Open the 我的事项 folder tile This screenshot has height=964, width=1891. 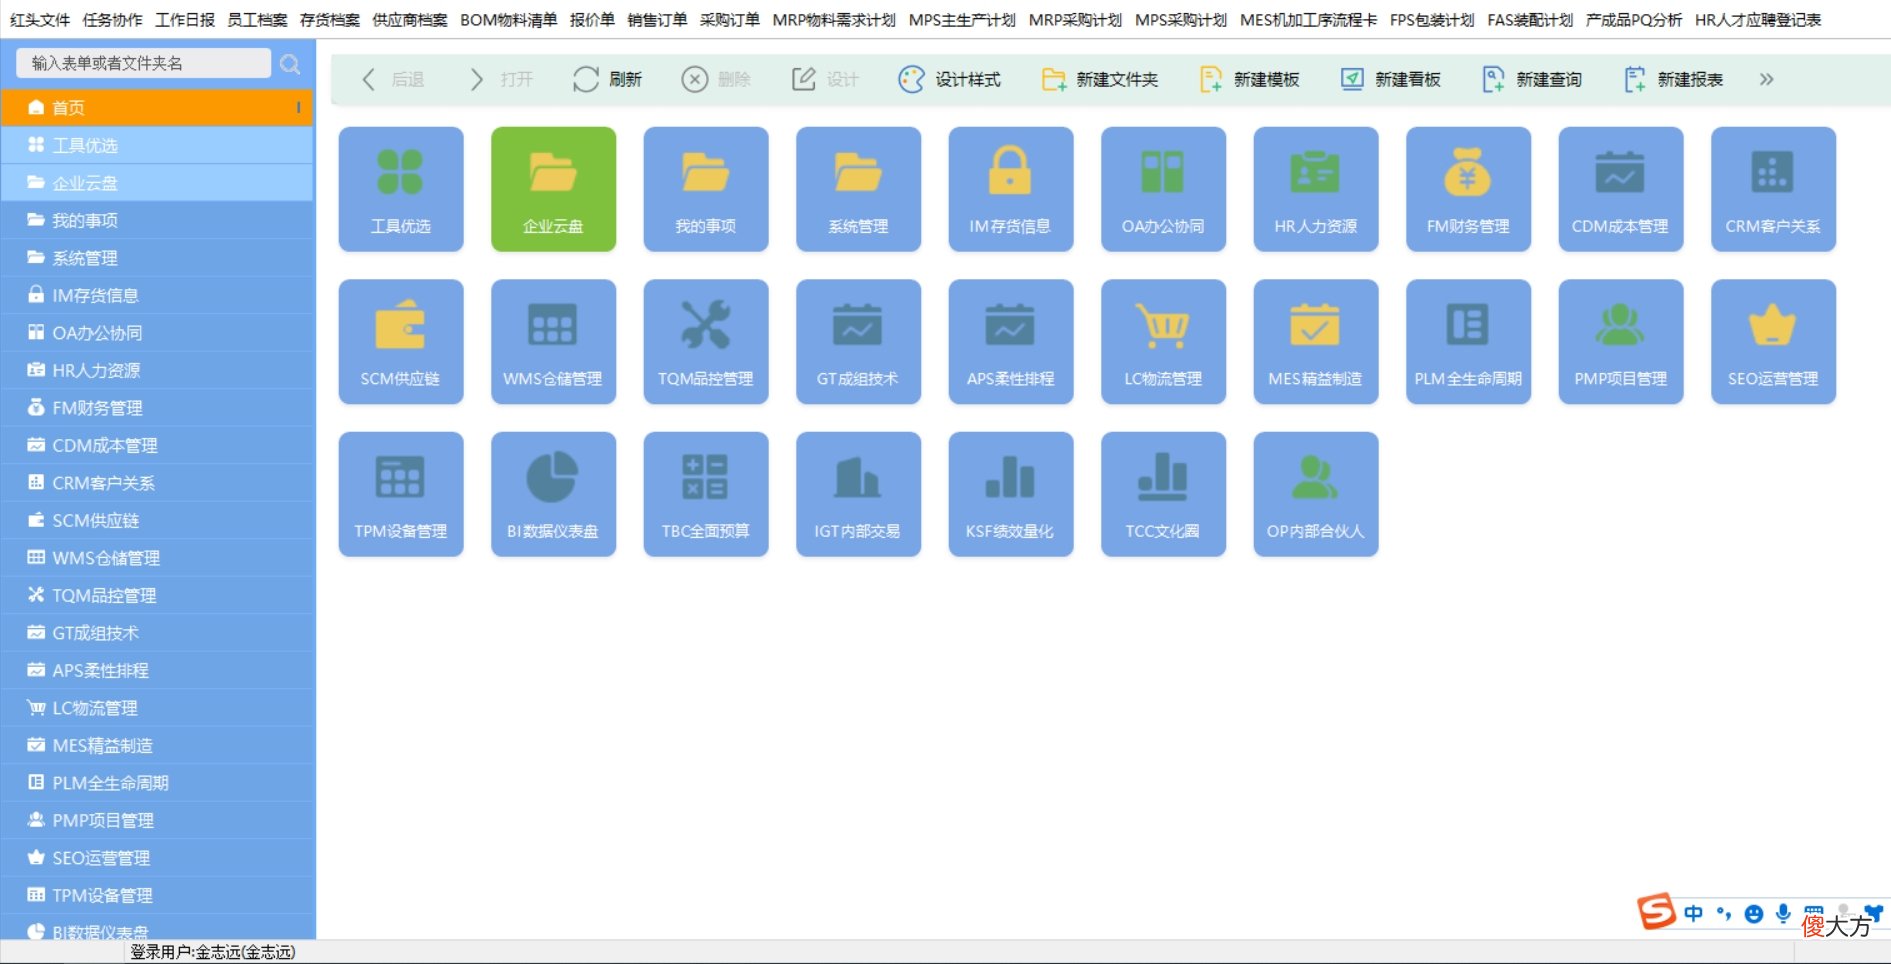click(706, 189)
